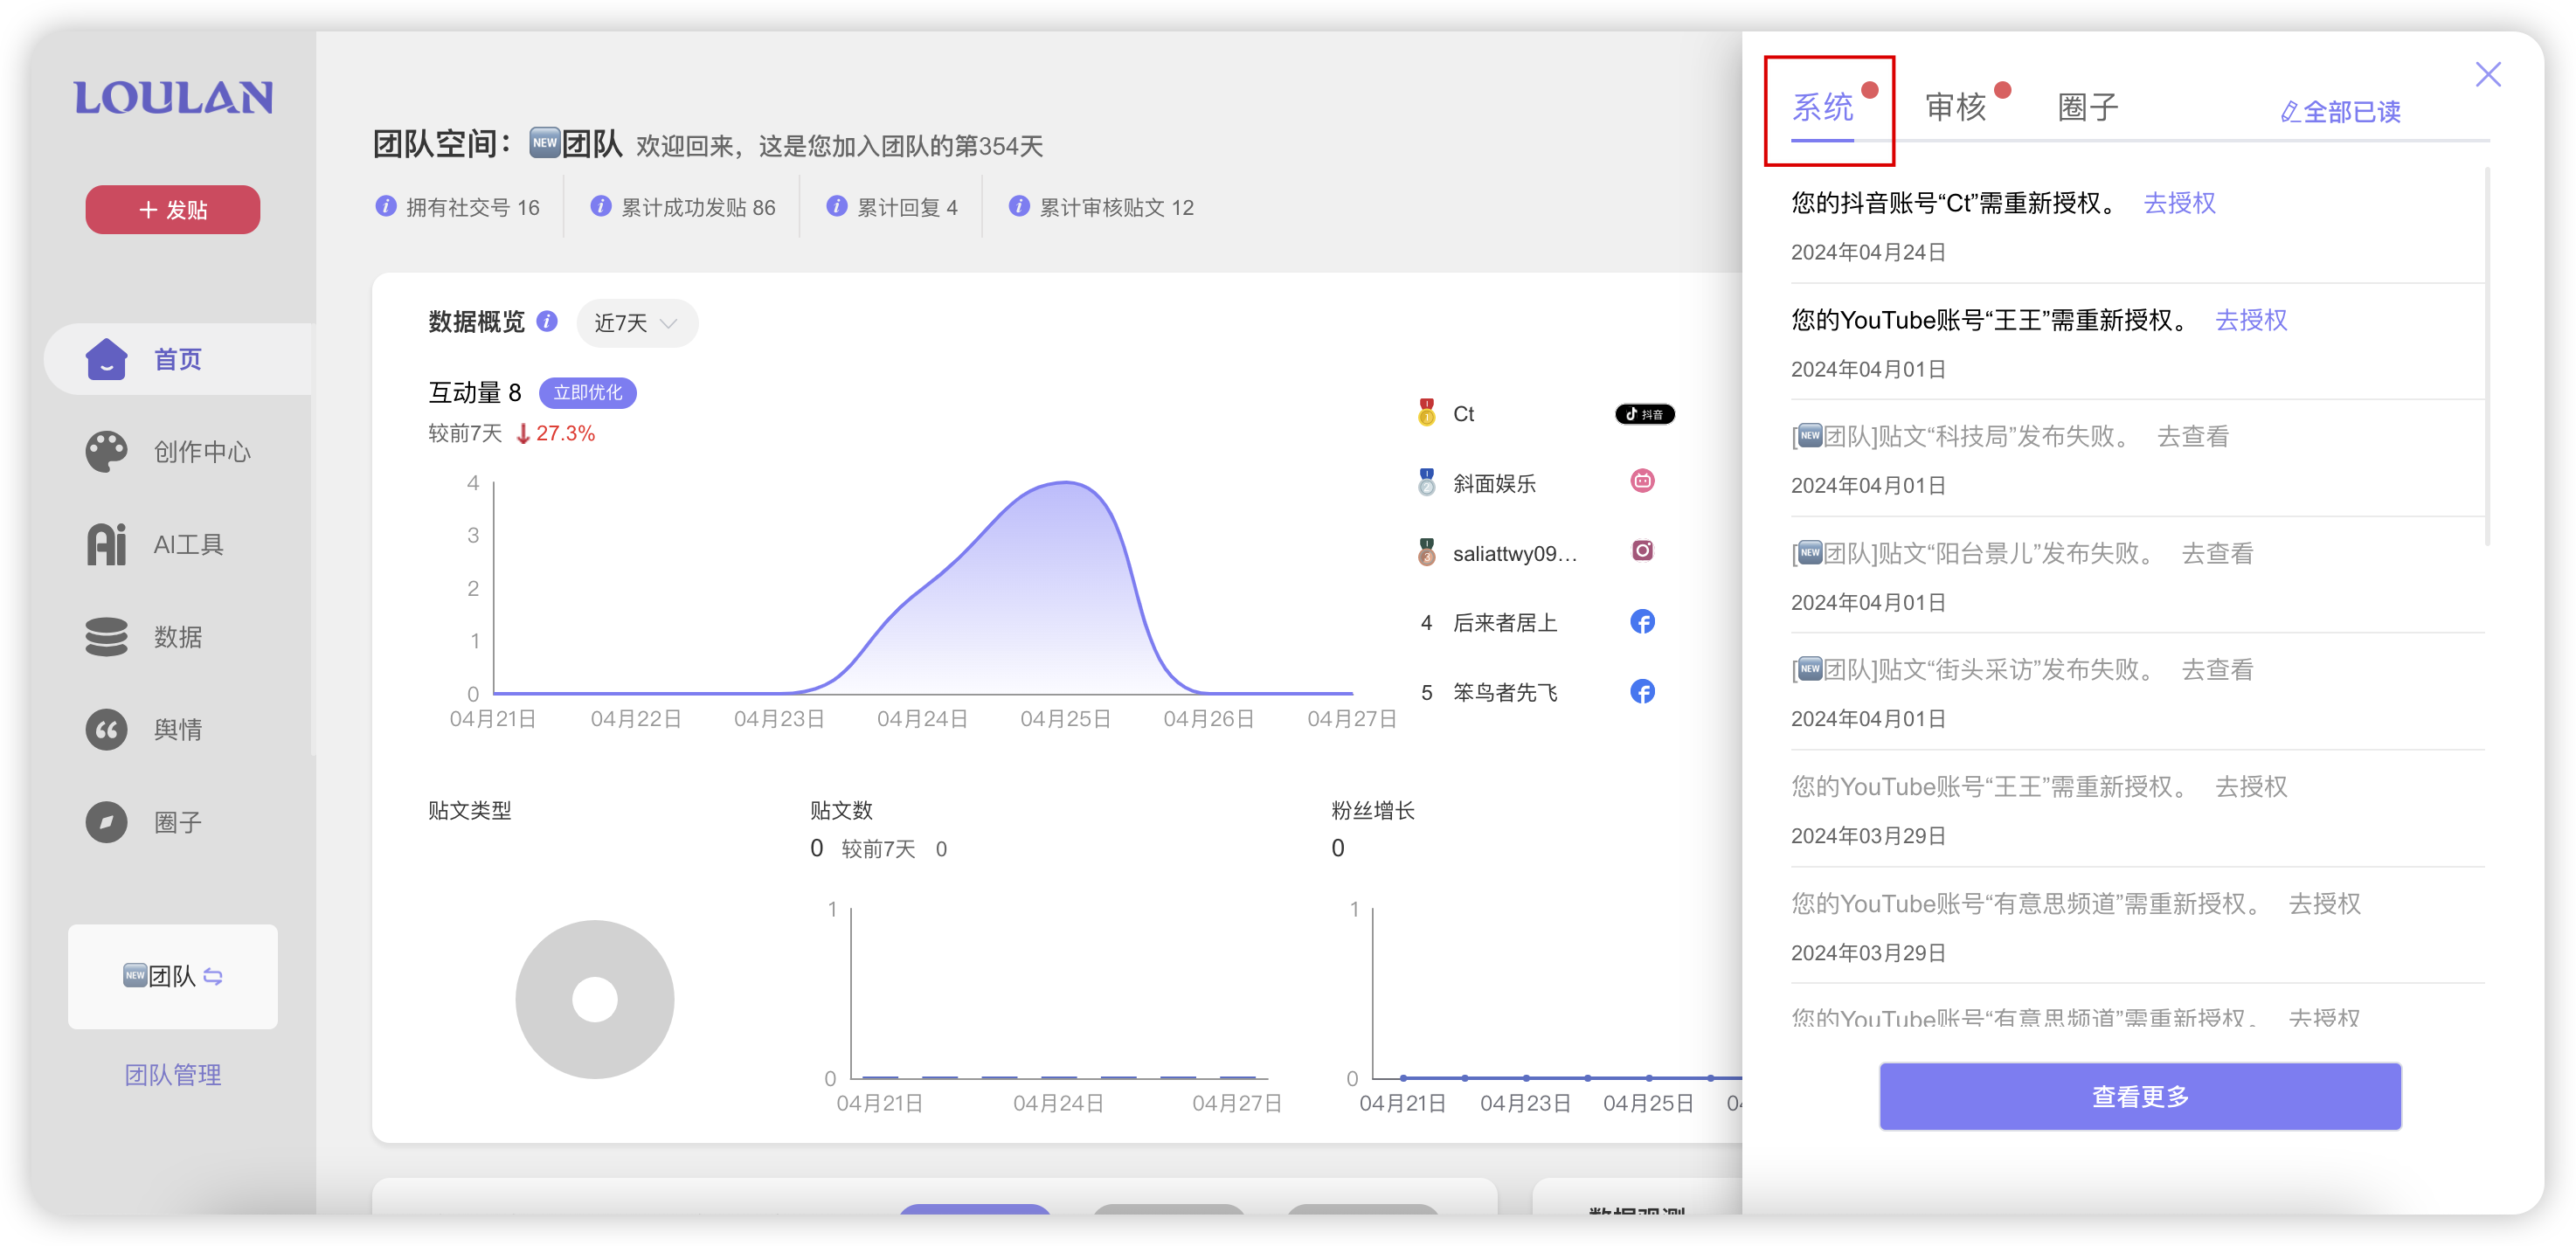Open the 团队管理 link
The width and height of the screenshot is (2576, 1246).
point(173,1075)
